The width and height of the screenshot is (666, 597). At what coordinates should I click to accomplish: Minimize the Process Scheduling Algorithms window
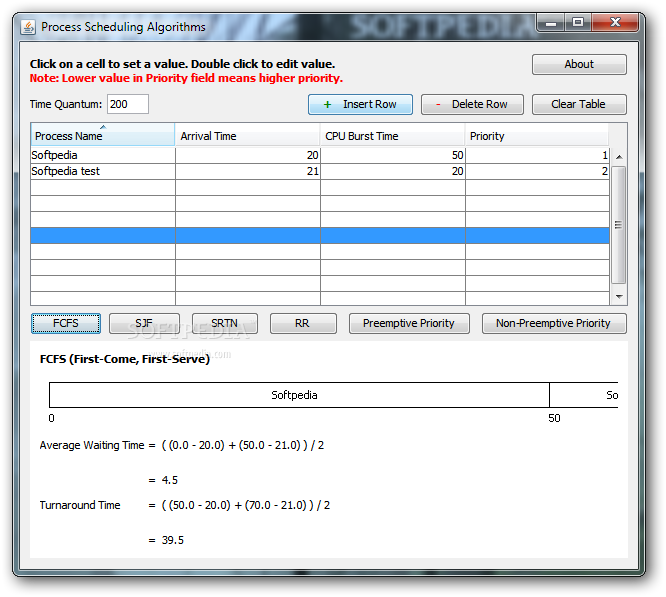pyautogui.click(x=551, y=23)
